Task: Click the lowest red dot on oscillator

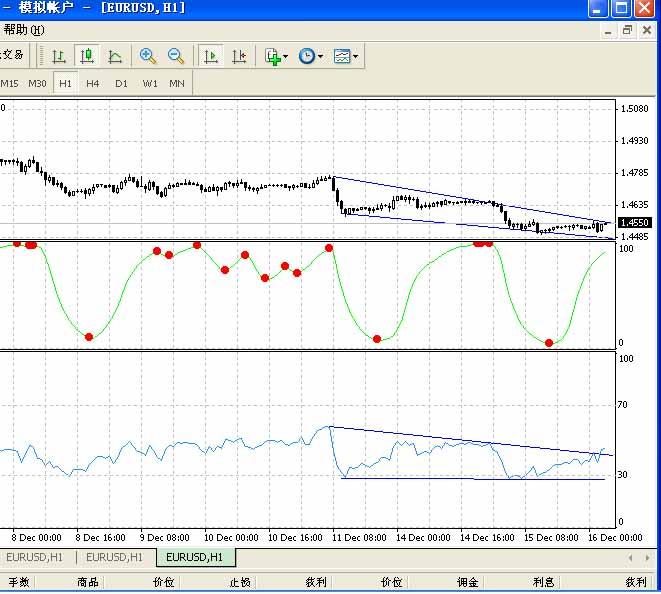Action: (549, 343)
